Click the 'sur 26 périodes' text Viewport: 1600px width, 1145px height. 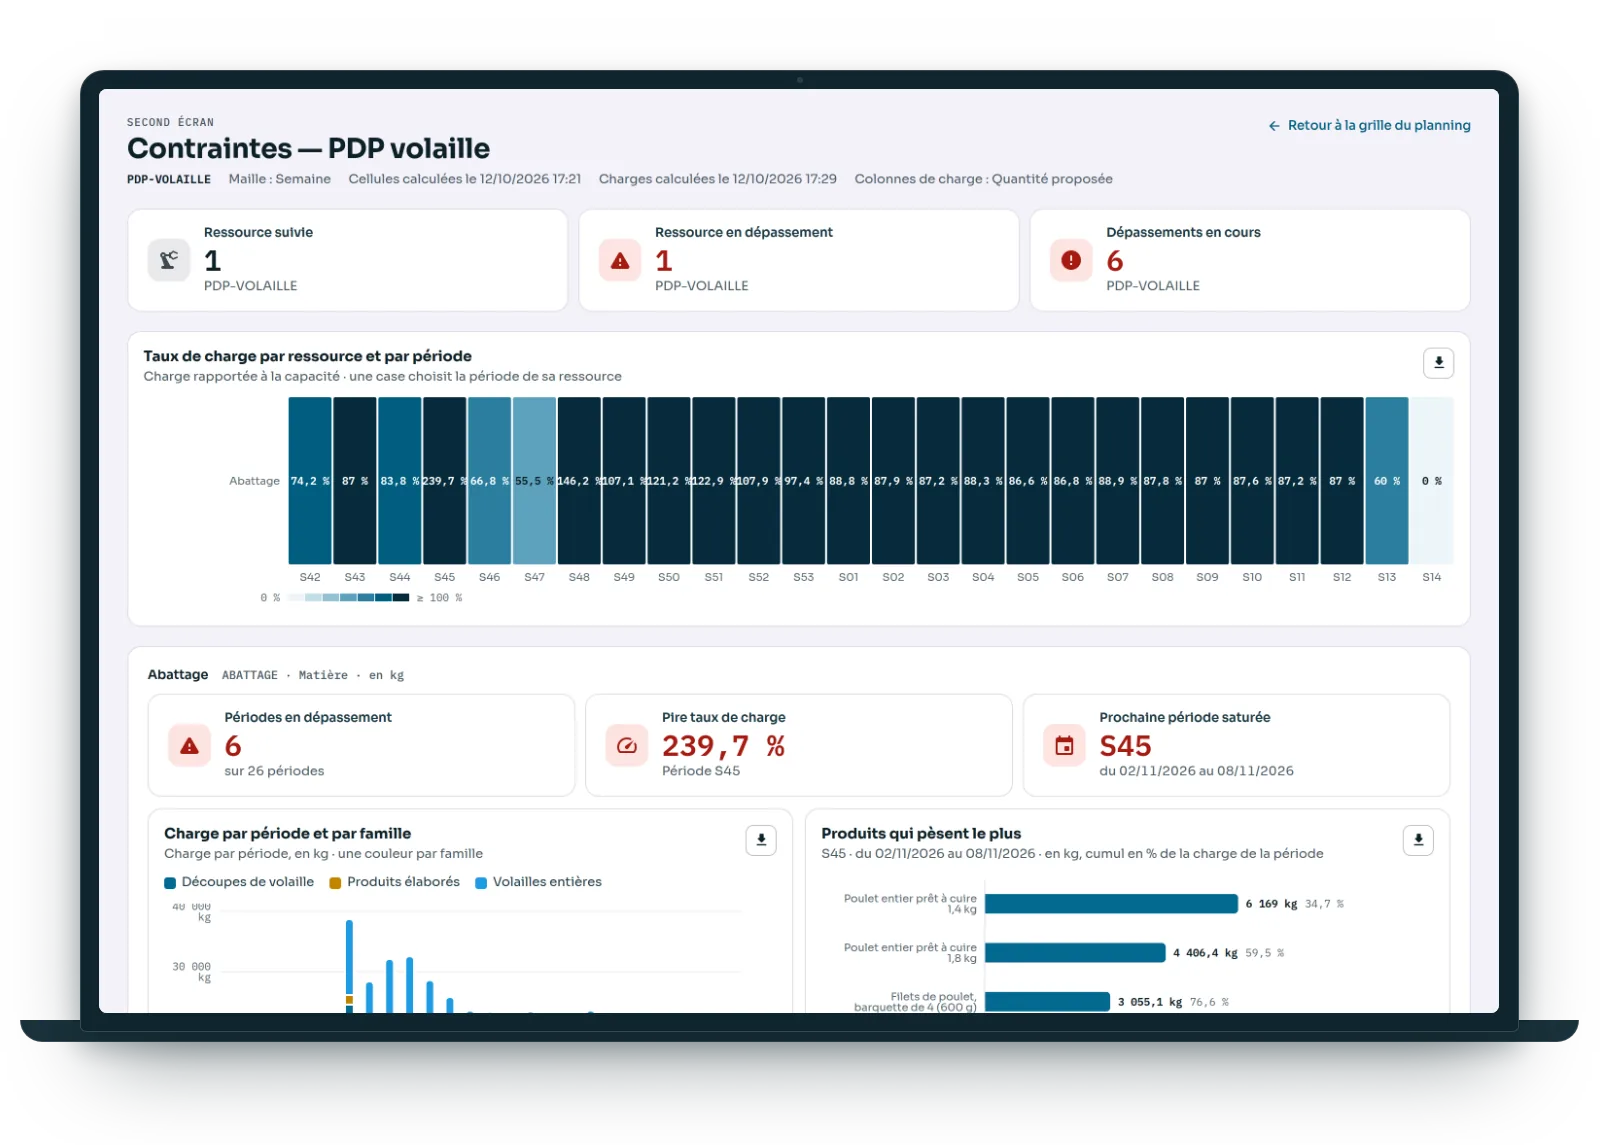coord(274,771)
